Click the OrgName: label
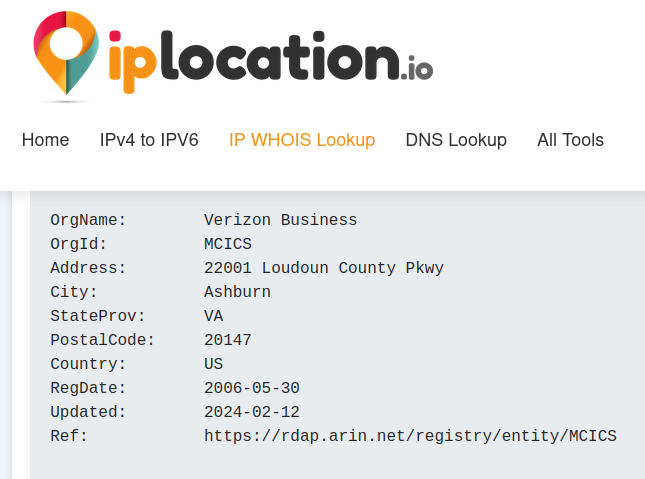 tap(88, 220)
